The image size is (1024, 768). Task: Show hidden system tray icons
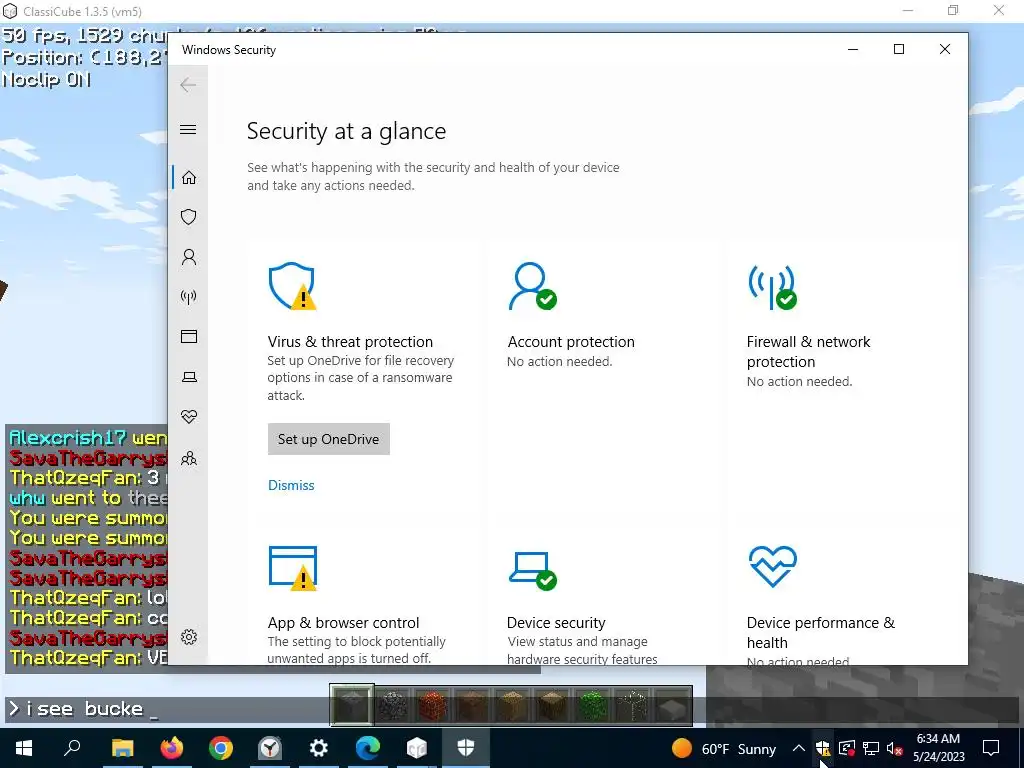tap(799, 748)
